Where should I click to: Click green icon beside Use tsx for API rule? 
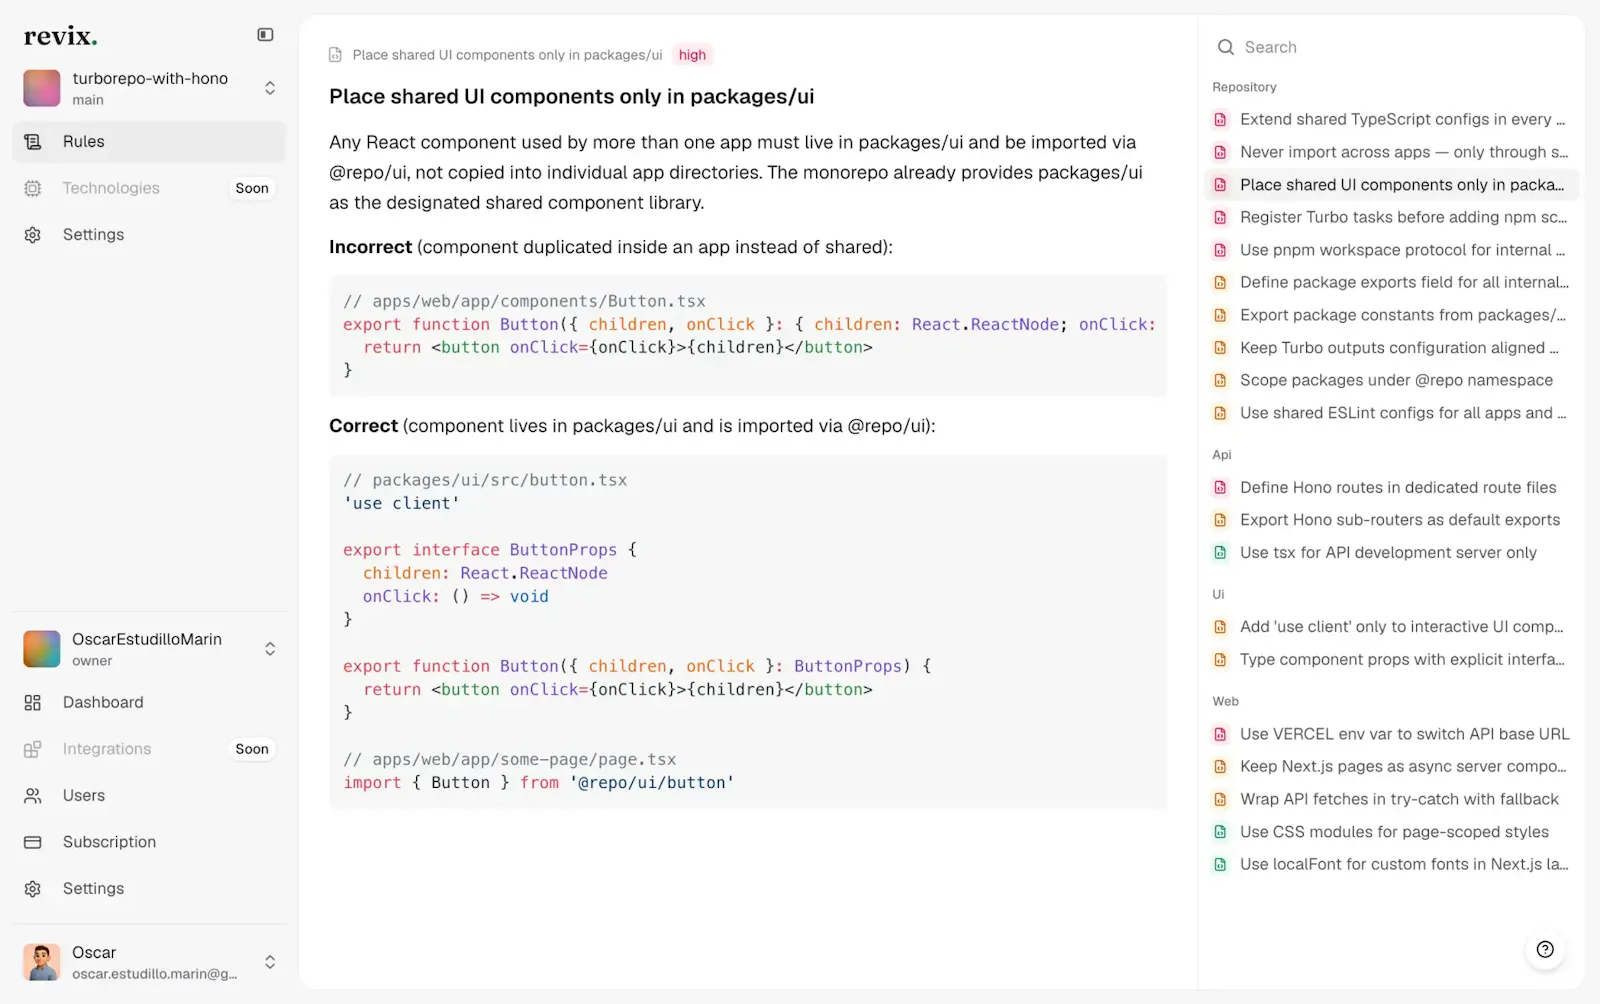pos(1220,553)
